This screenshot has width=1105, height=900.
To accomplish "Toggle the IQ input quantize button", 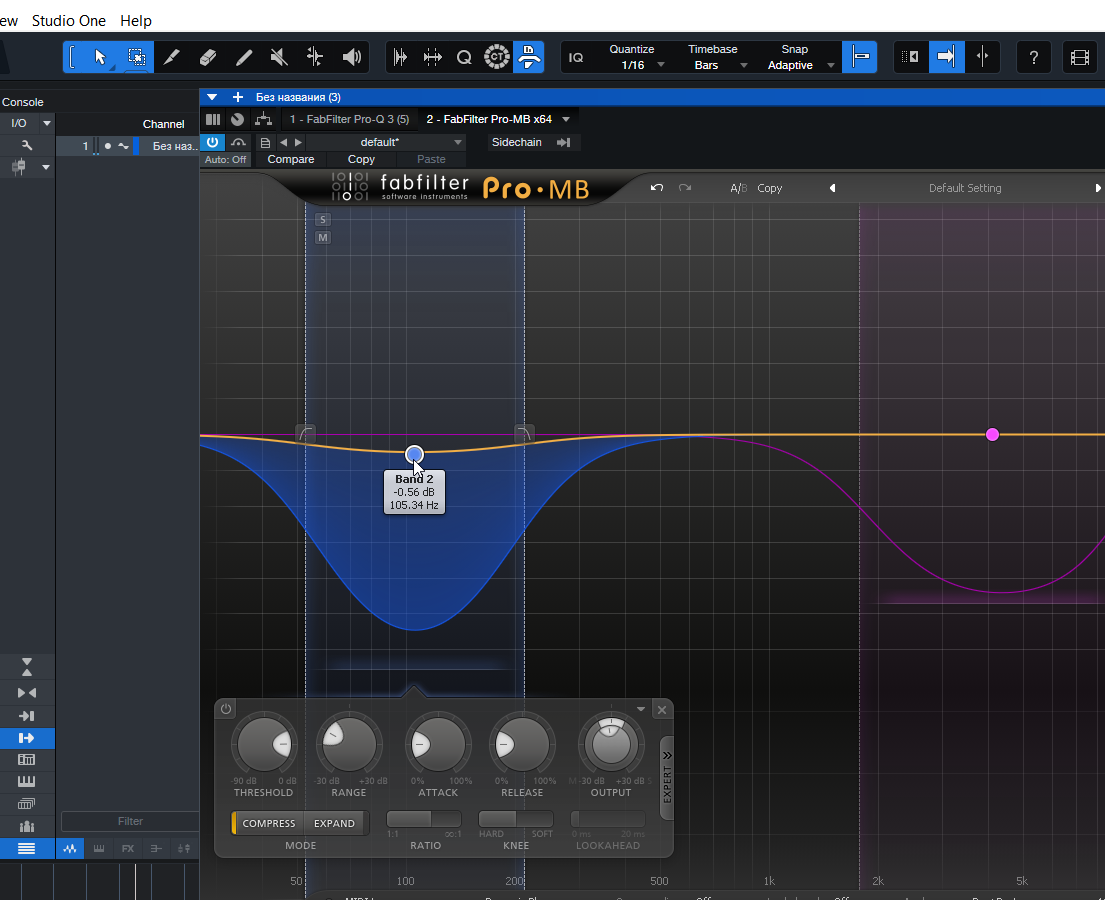I will click(576, 58).
